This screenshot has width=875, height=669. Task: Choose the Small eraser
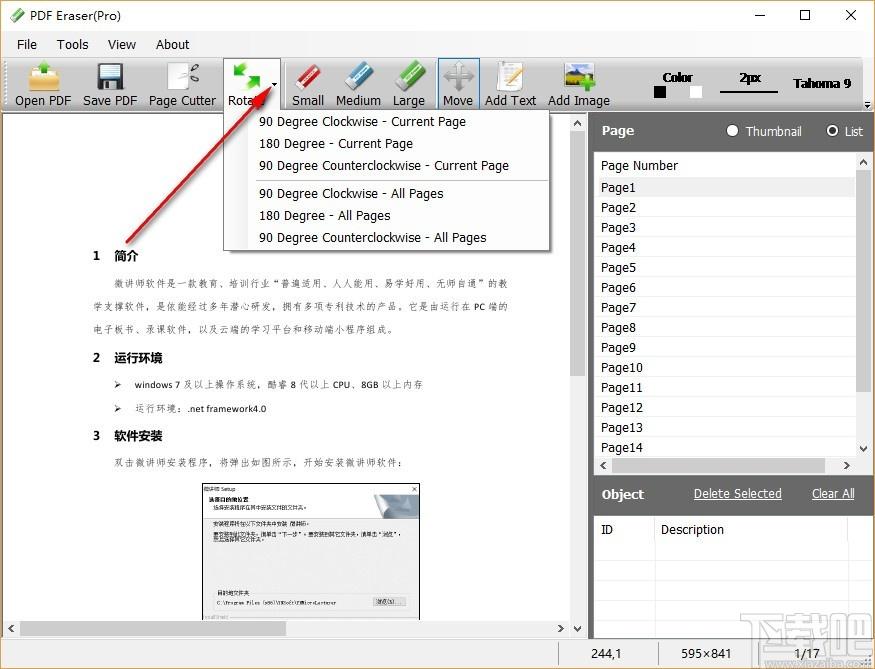(x=307, y=85)
